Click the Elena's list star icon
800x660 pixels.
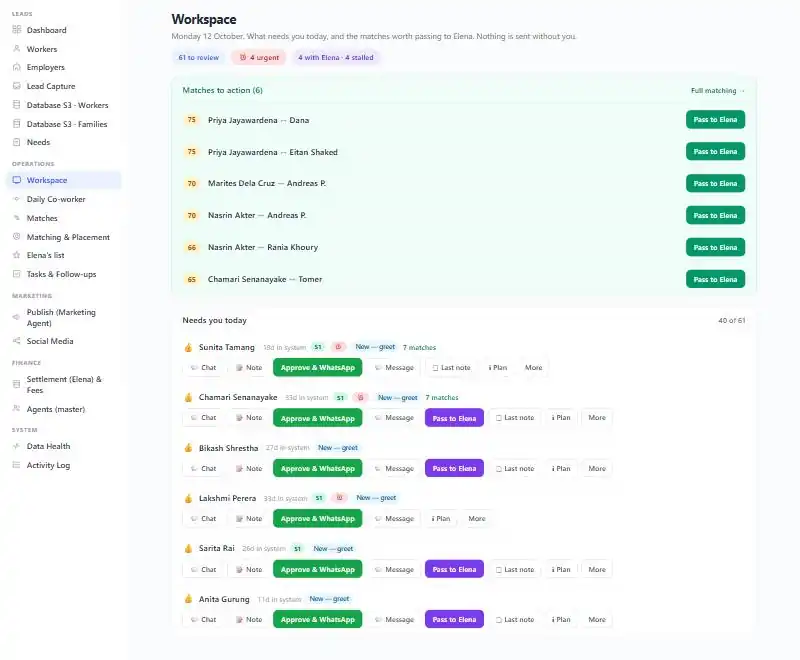pos(17,255)
